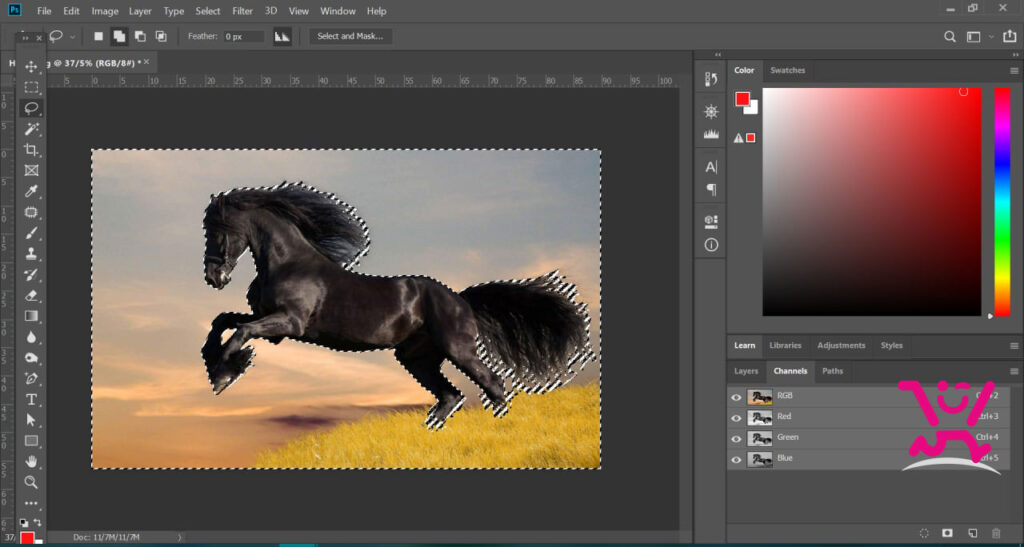Screen dimensions: 1024x547
Task: Switch to the Adjustments tab
Action: tap(841, 346)
